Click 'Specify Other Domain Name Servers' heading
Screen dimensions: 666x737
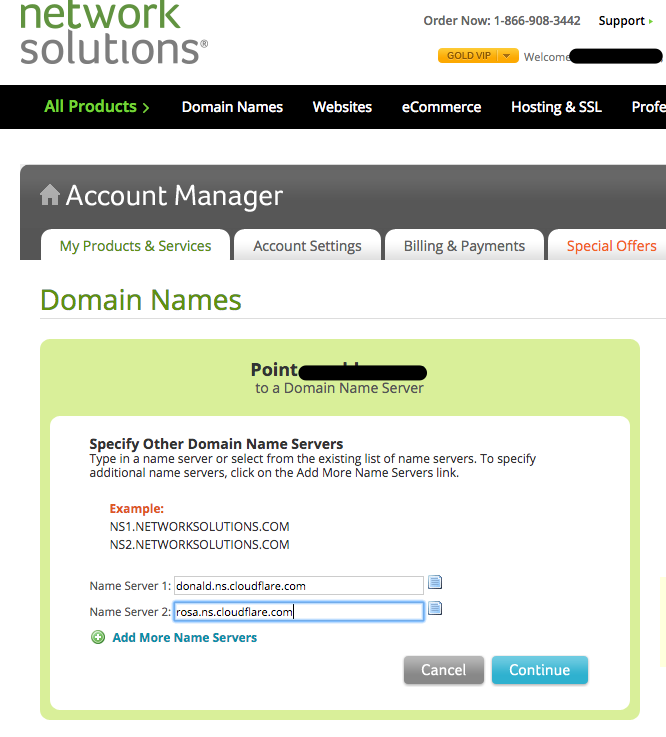tap(216, 444)
